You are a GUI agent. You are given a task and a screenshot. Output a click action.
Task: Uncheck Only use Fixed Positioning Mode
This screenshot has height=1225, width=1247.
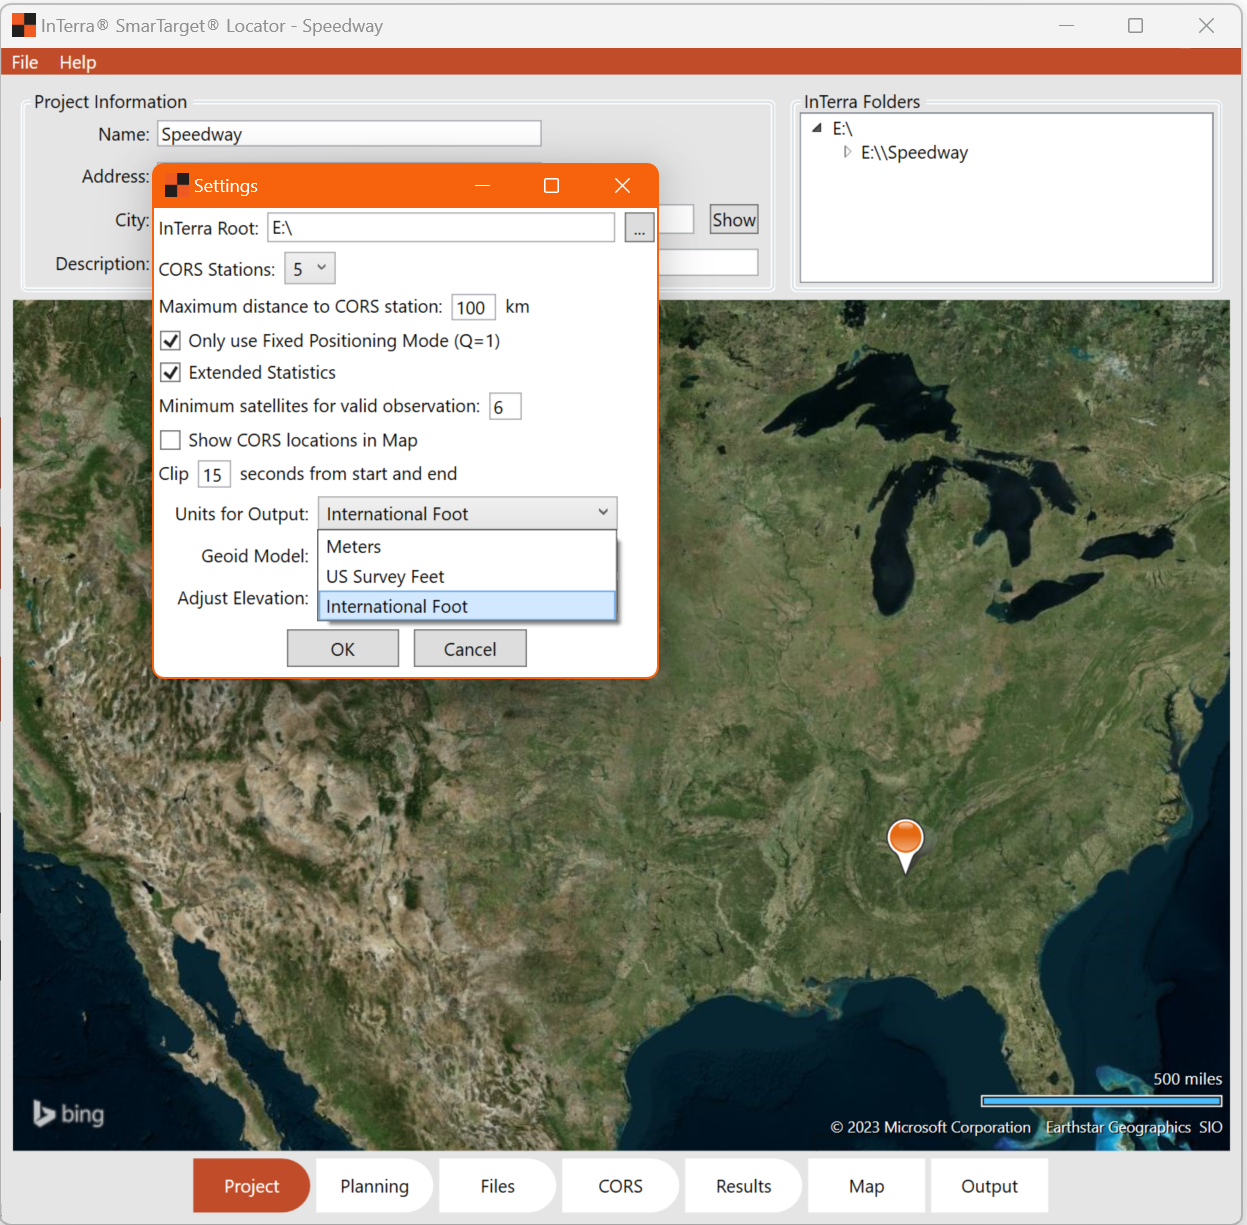[x=171, y=341]
